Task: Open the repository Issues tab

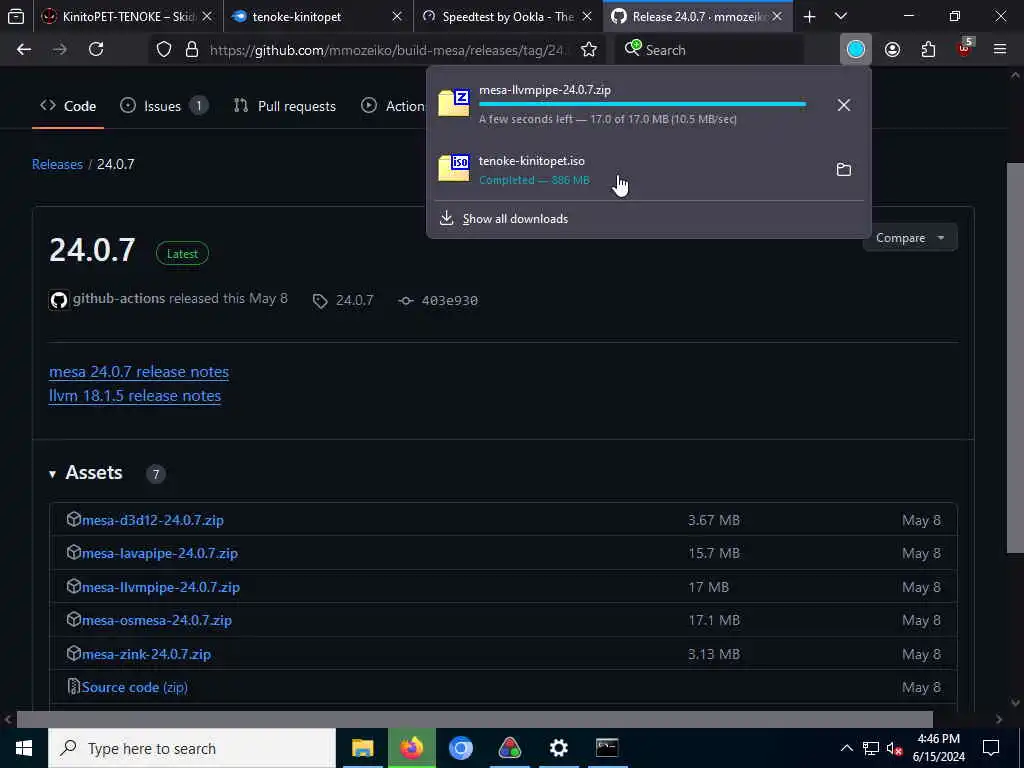Action: coord(164,106)
